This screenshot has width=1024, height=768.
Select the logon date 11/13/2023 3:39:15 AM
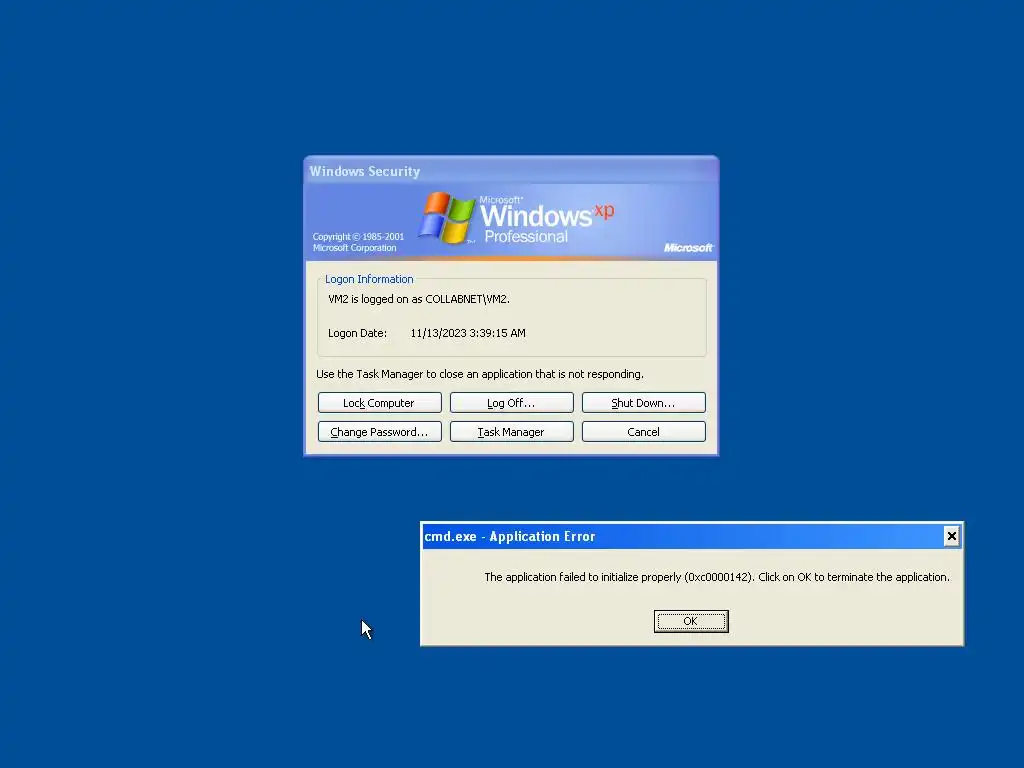tap(468, 333)
